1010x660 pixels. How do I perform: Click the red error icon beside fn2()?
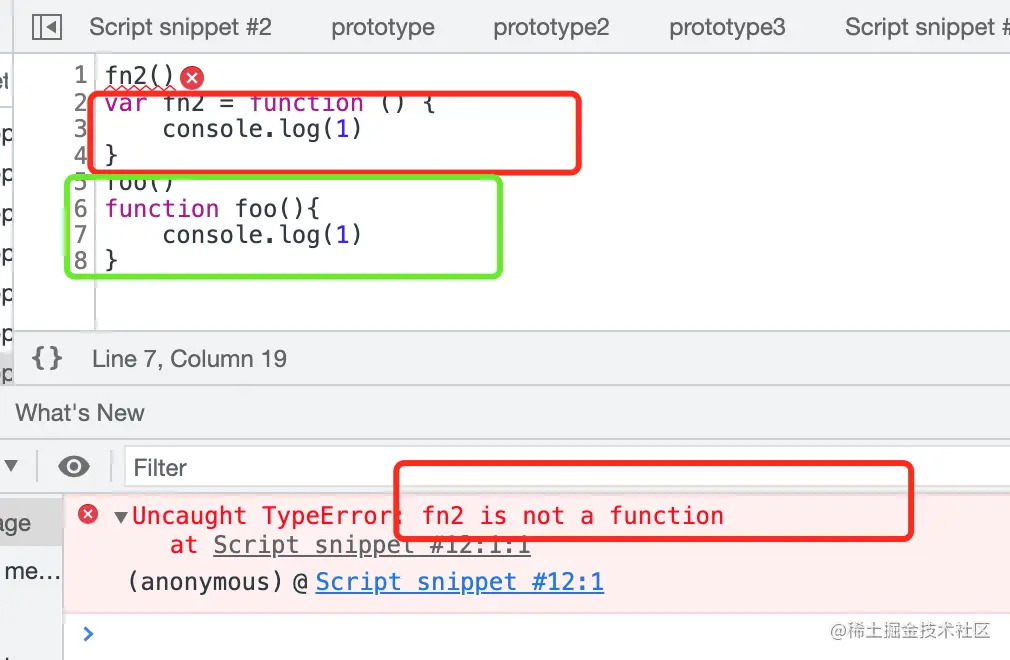click(191, 78)
